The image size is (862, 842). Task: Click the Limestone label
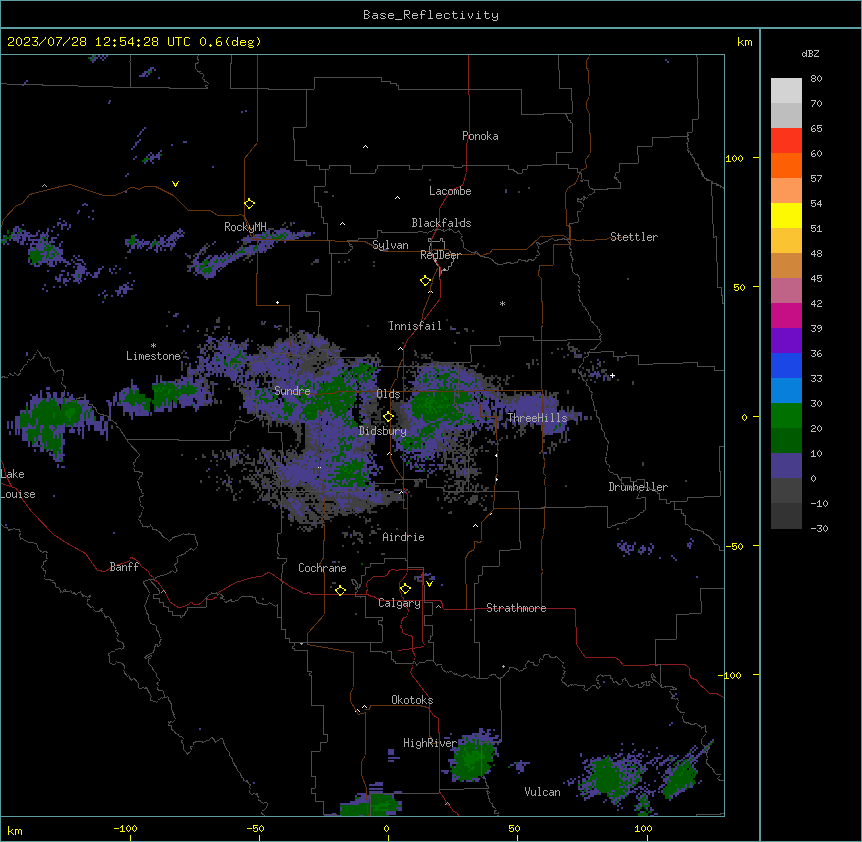tap(153, 356)
